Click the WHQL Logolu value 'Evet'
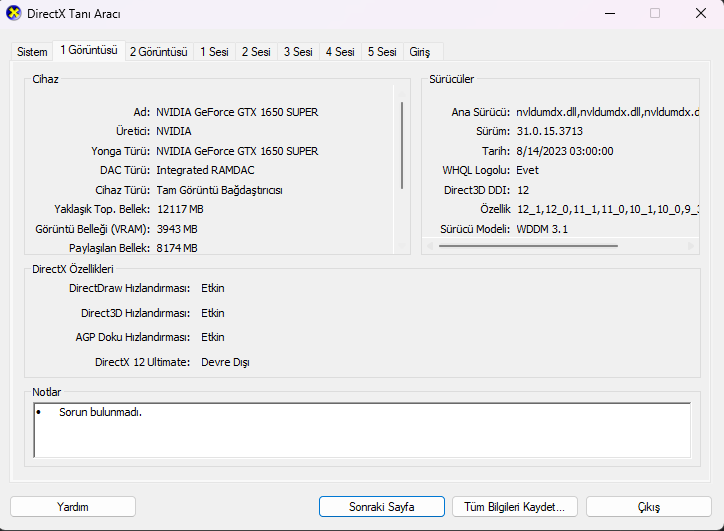724x531 pixels. pos(527,170)
